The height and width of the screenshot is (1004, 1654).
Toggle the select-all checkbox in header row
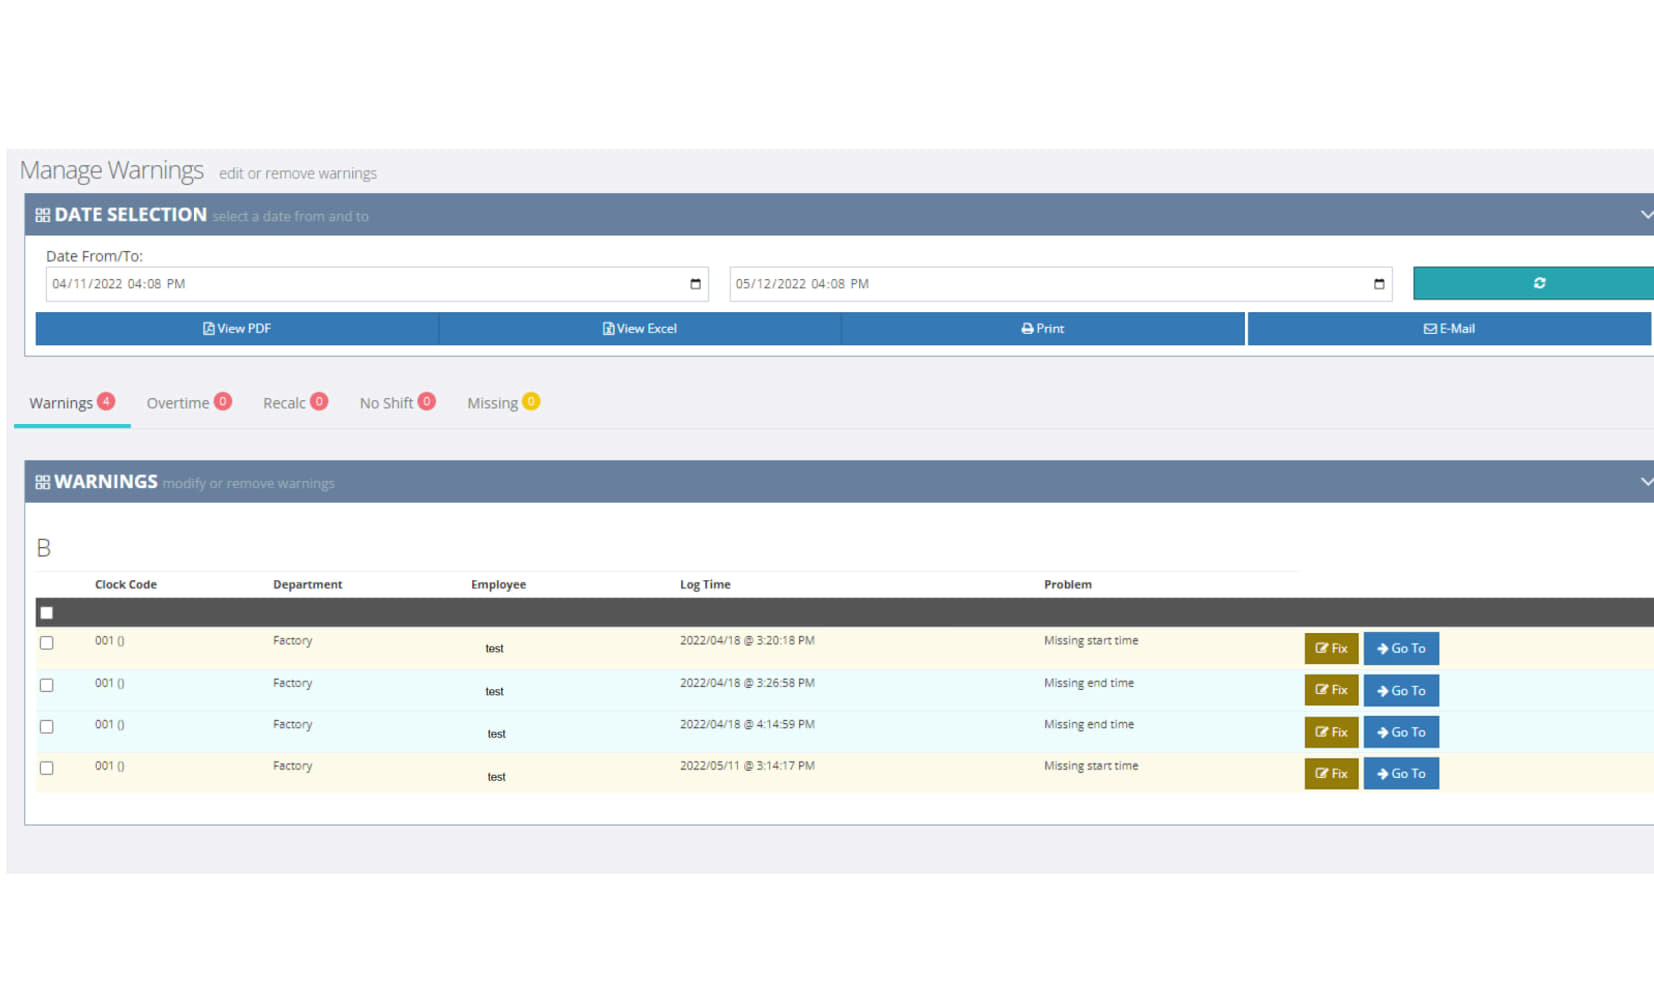point(47,612)
